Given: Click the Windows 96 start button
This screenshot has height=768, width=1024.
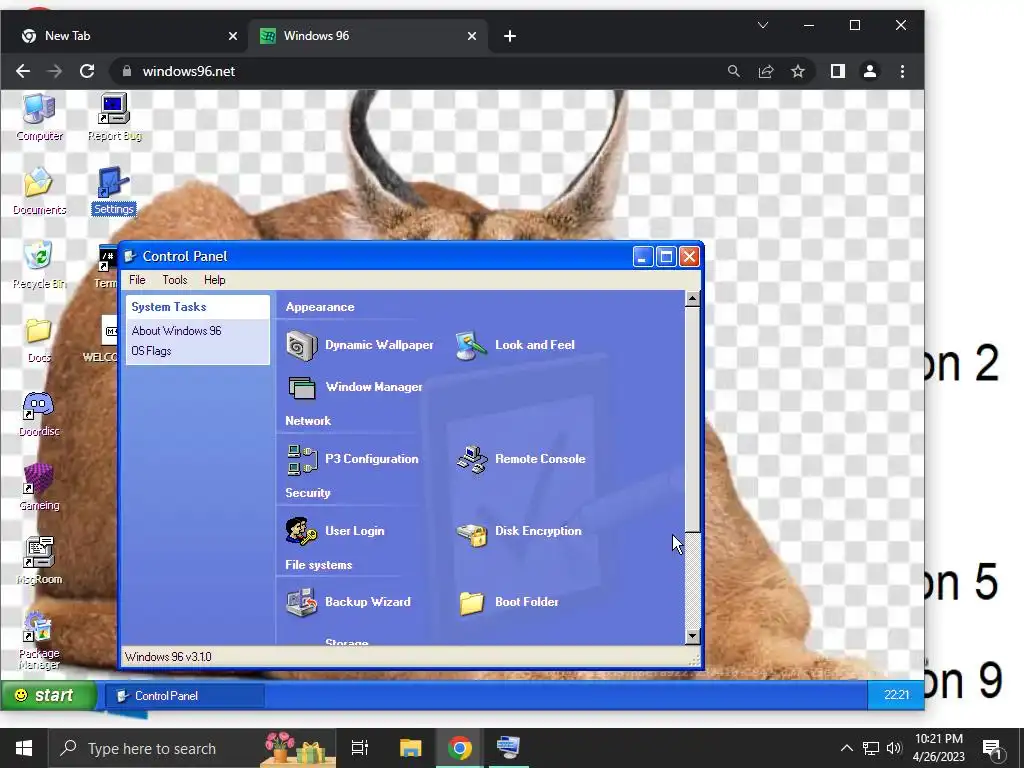Looking at the screenshot, I should coord(49,695).
